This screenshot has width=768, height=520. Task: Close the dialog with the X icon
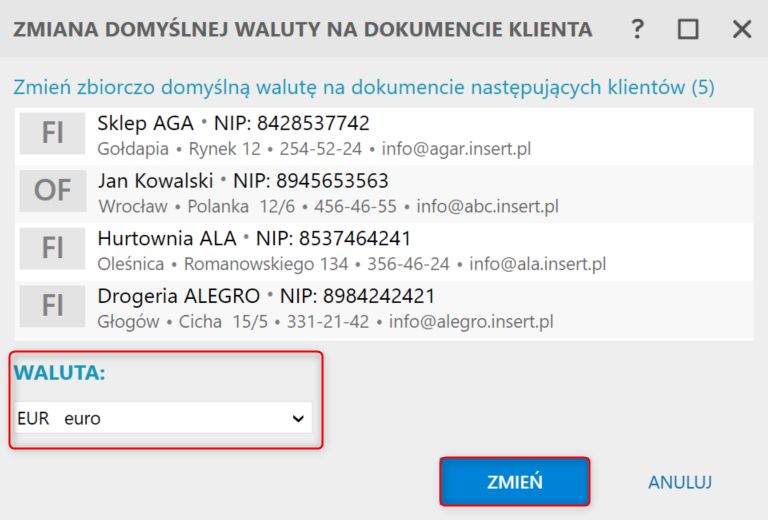point(741,29)
